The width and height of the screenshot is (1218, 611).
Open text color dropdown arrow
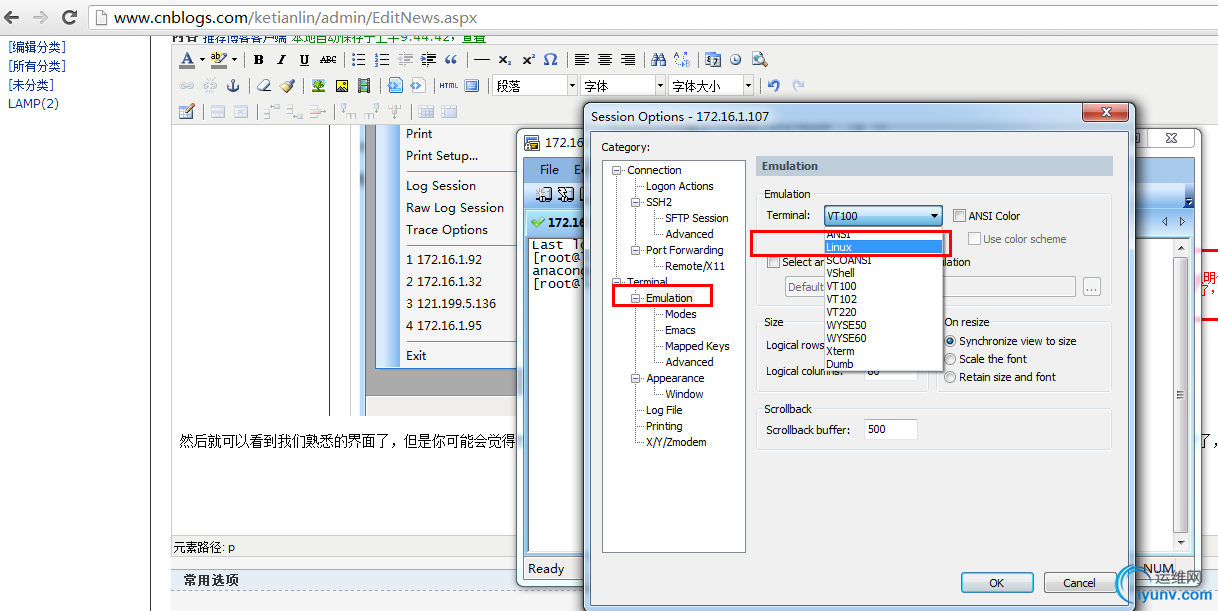tap(202, 60)
